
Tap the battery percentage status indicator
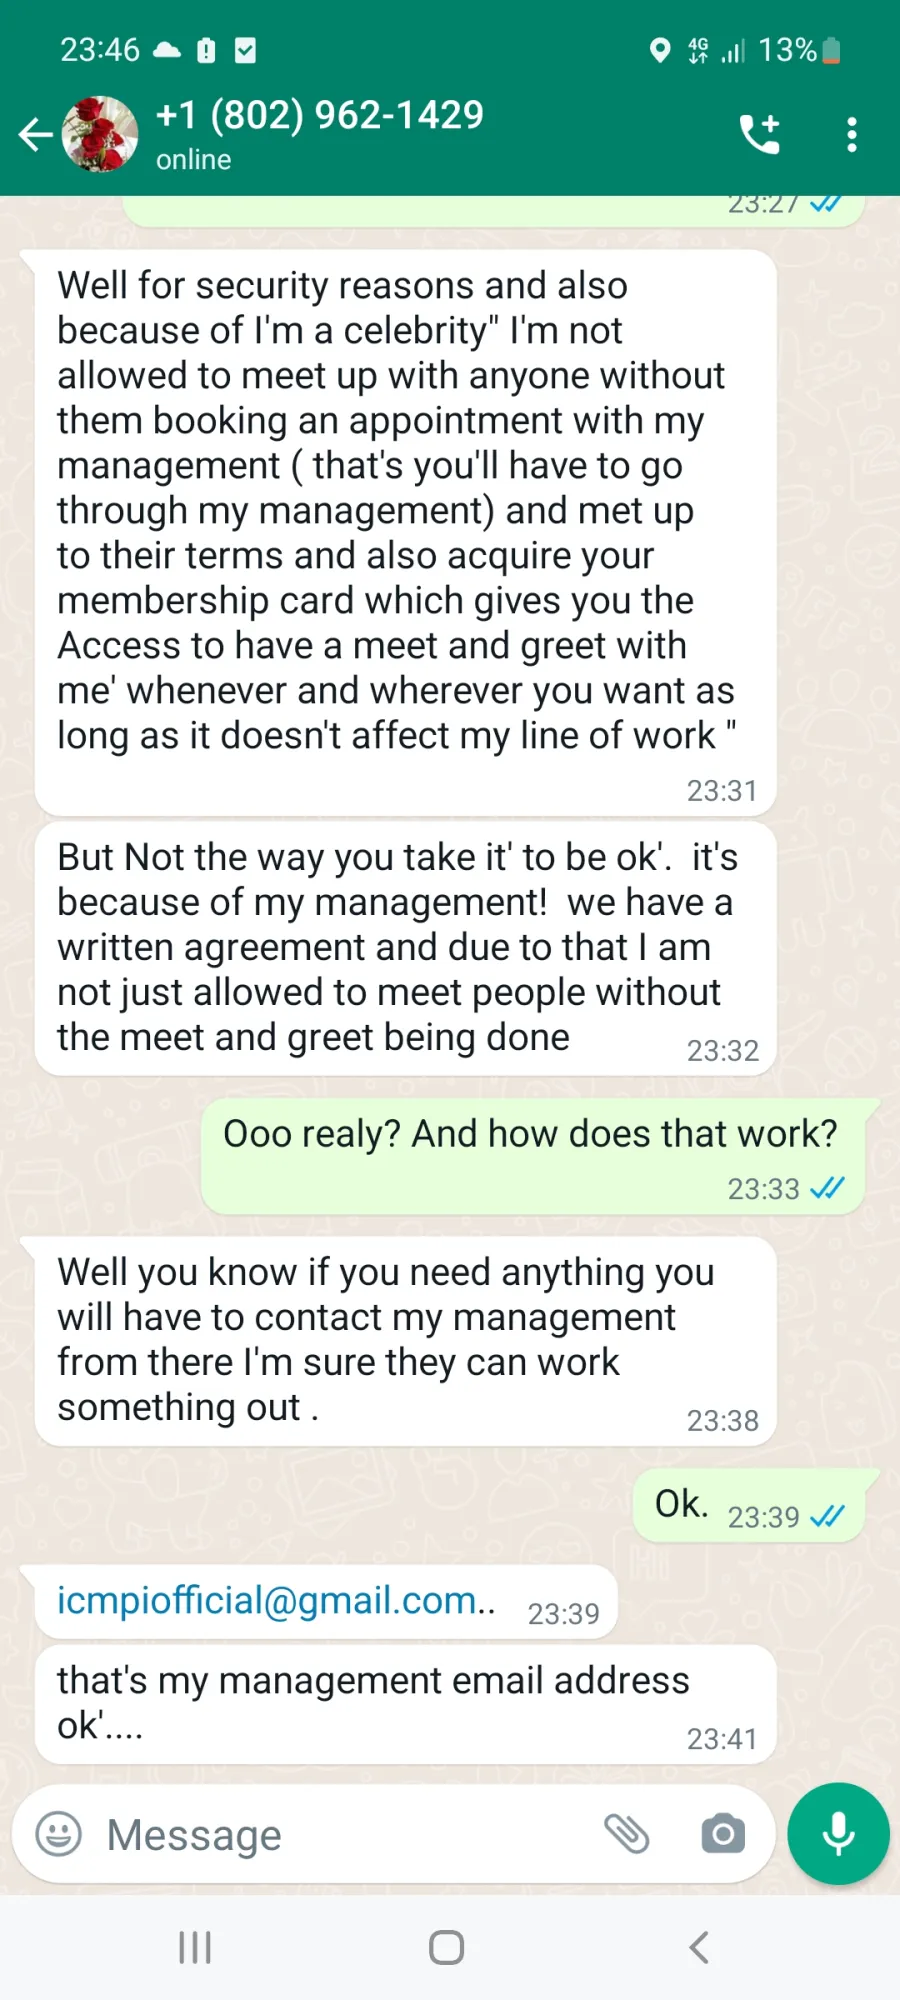tap(799, 50)
